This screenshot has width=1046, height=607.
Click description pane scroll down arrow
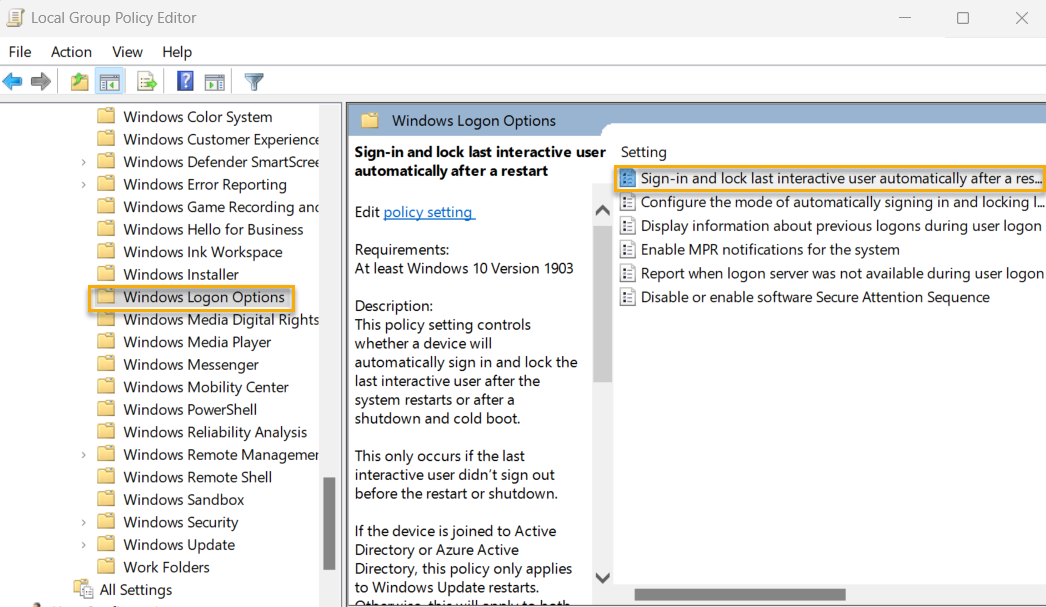point(602,577)
